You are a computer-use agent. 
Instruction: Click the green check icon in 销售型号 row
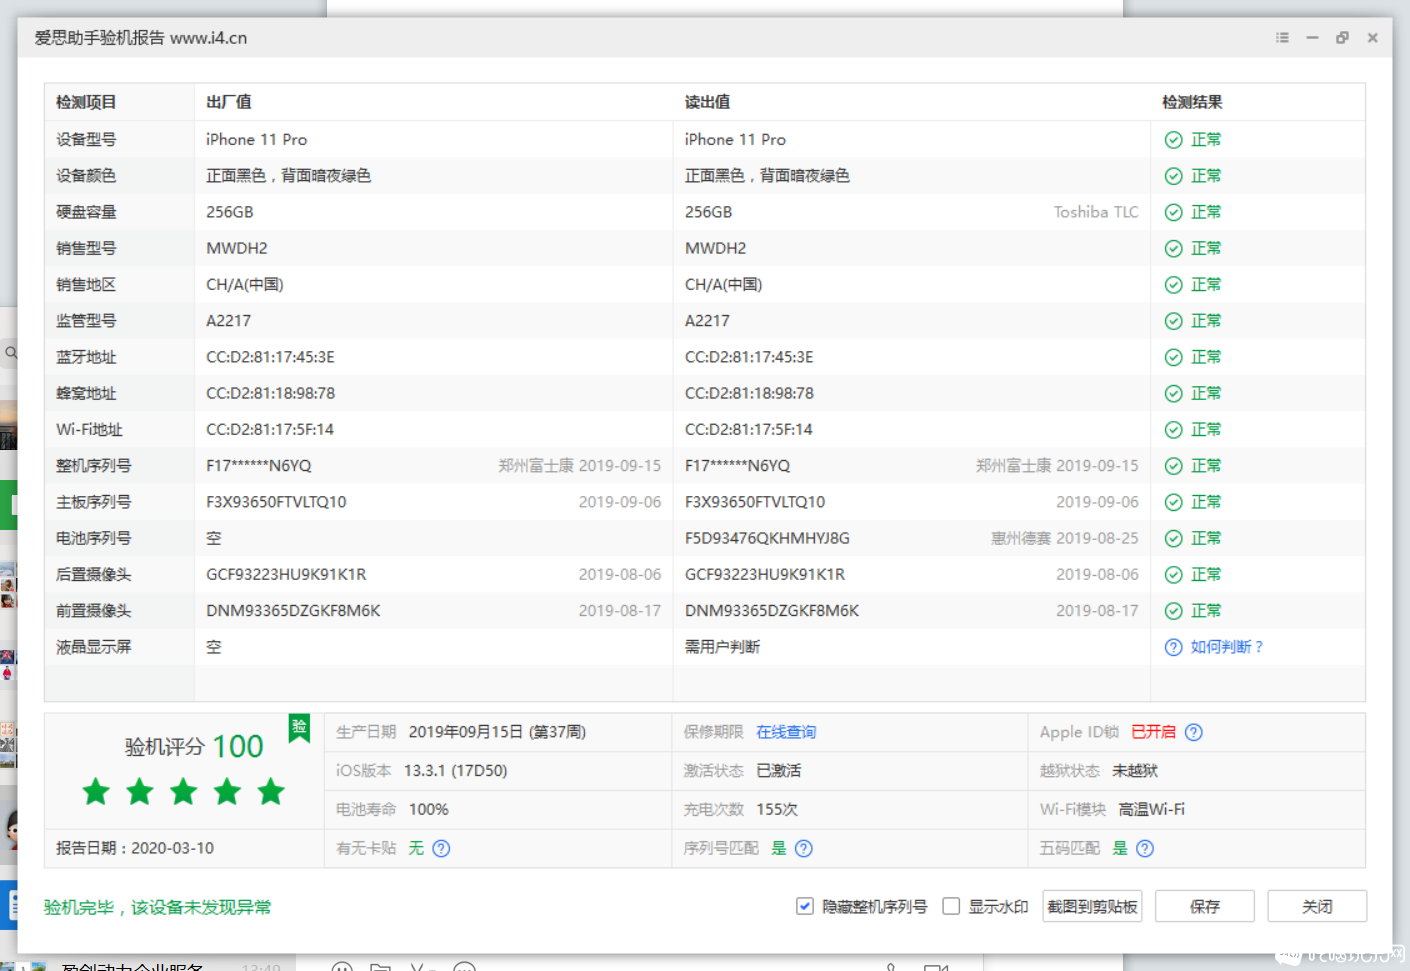pos(1174,248)
